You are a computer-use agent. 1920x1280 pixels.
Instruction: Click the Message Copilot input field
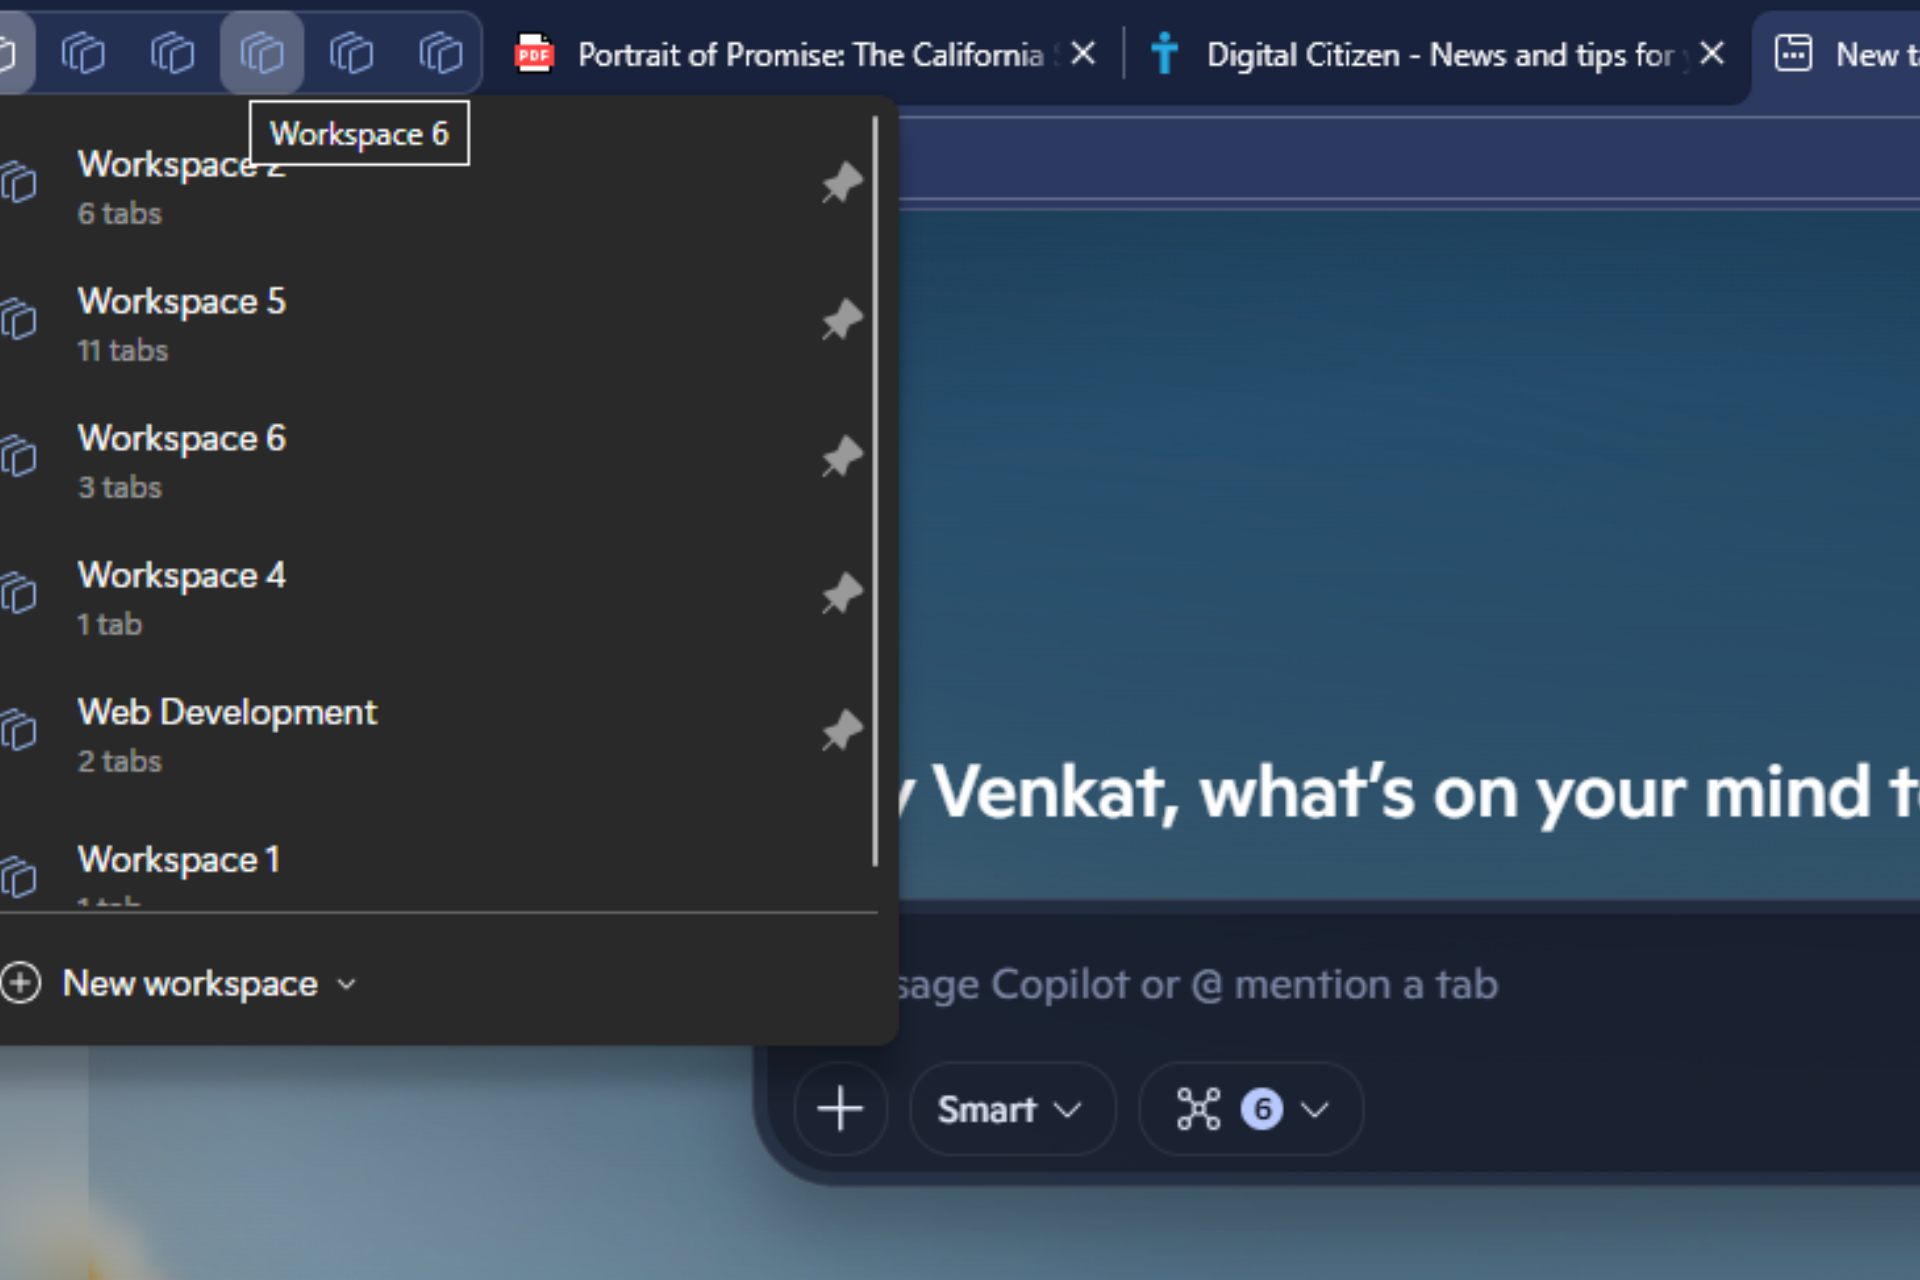(1400, 984)
